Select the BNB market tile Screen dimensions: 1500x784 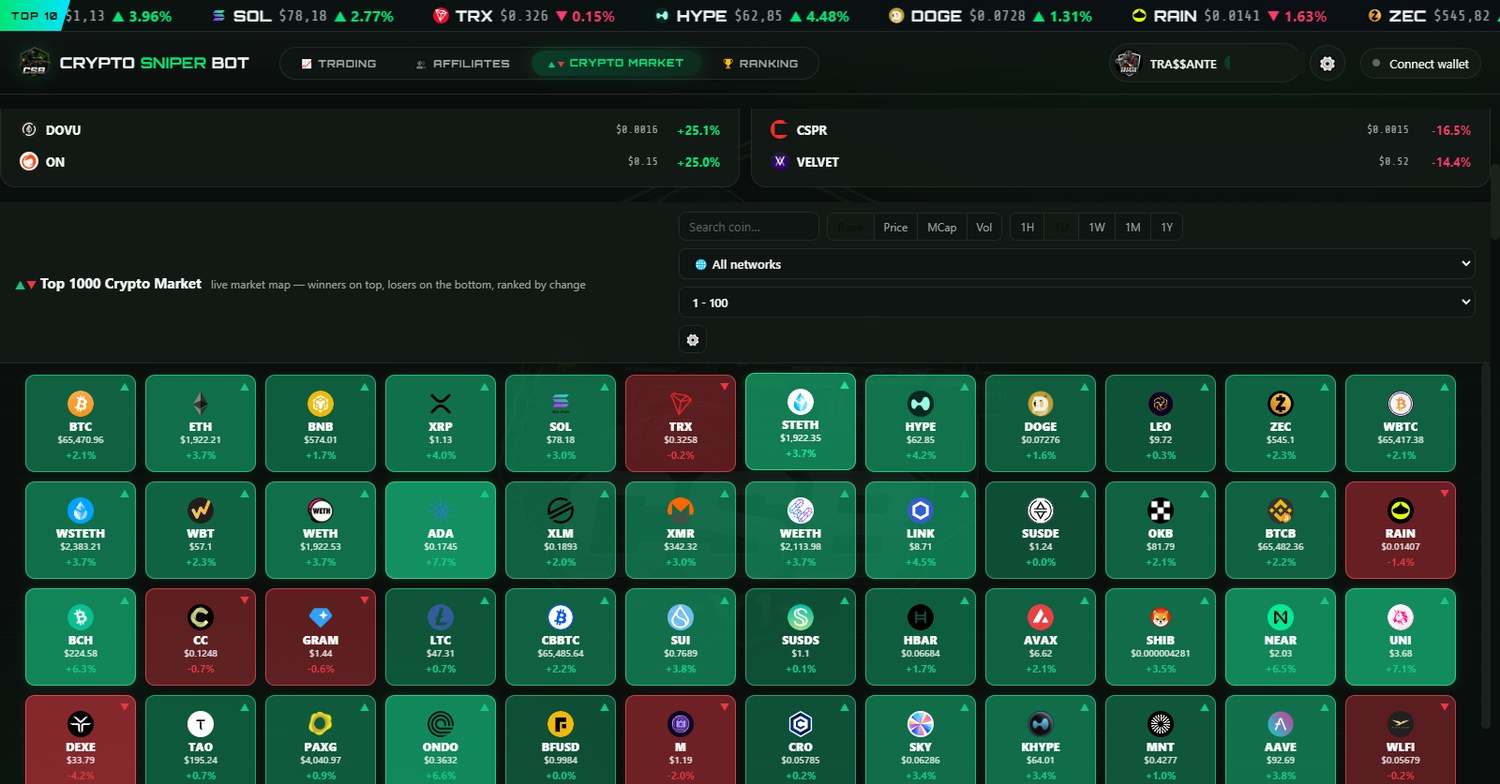[320, 423]
